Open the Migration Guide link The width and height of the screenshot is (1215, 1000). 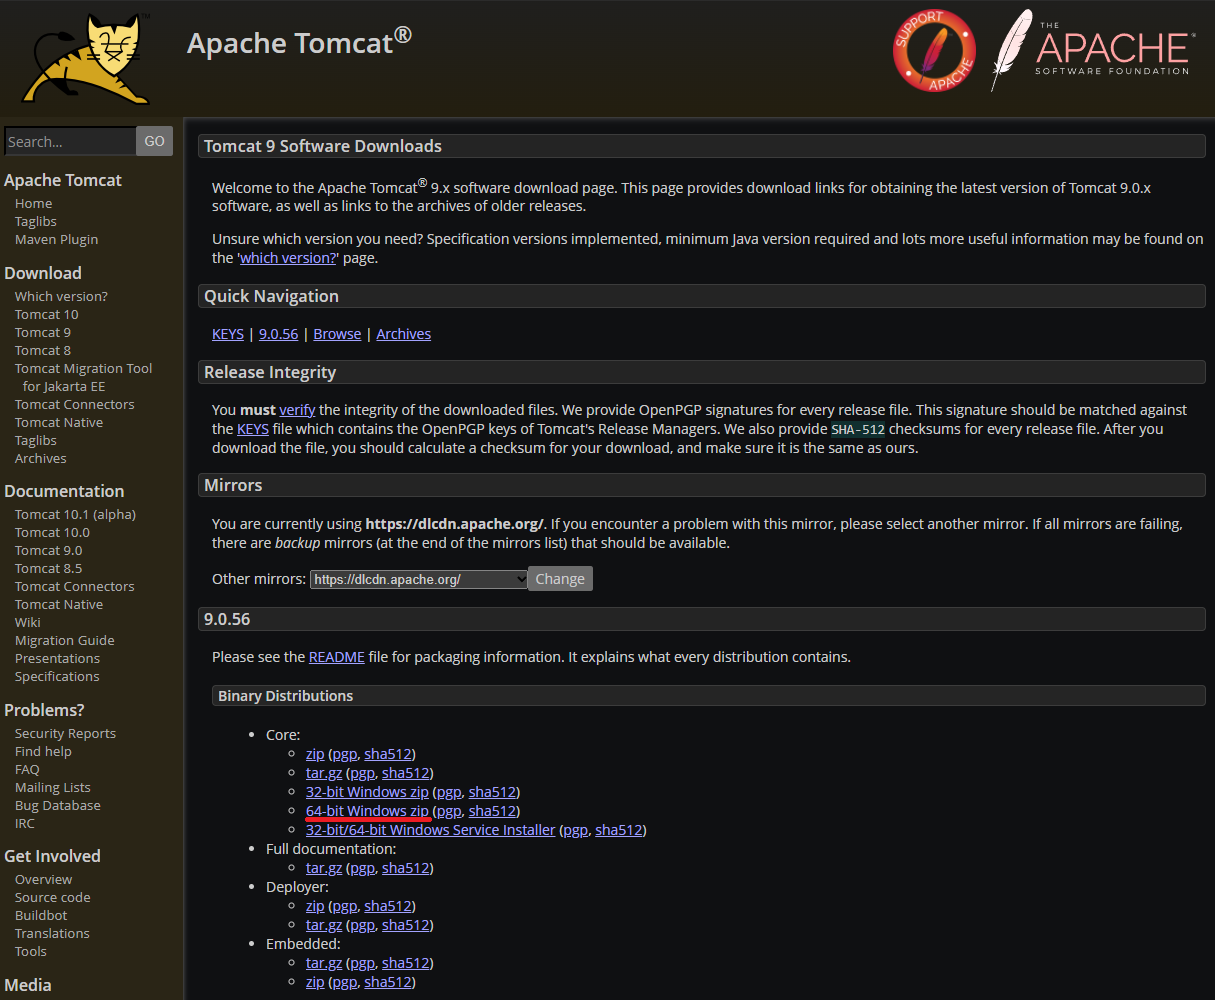click(x=65, y=640)
